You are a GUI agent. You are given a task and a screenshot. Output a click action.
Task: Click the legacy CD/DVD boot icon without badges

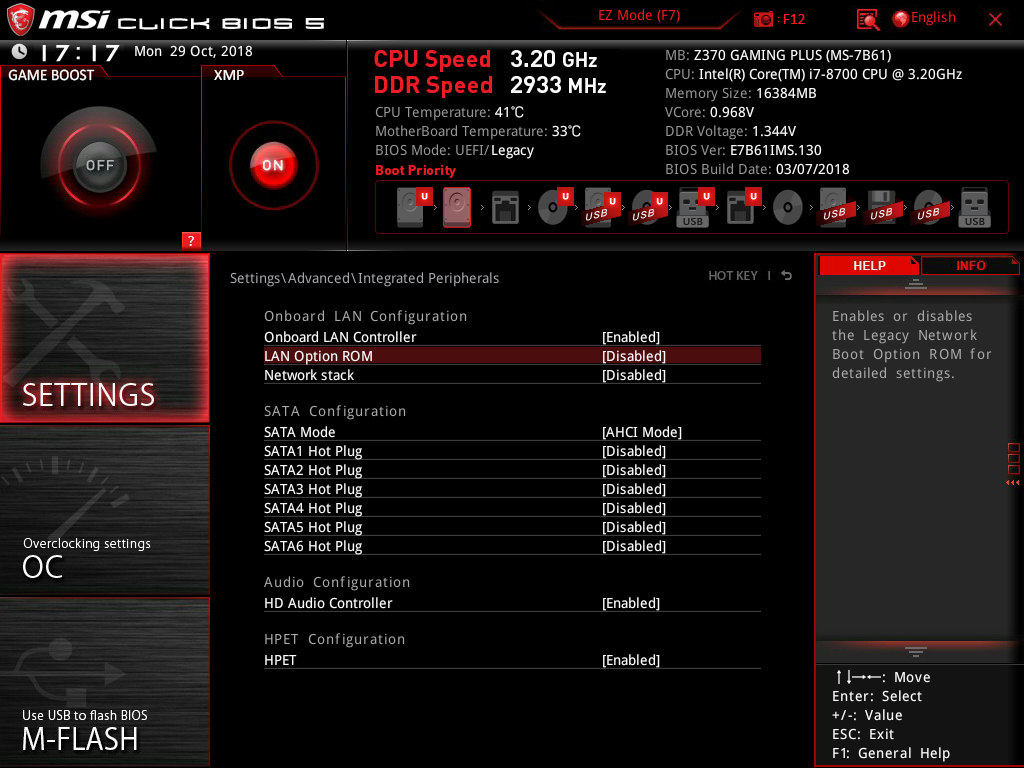788,208
